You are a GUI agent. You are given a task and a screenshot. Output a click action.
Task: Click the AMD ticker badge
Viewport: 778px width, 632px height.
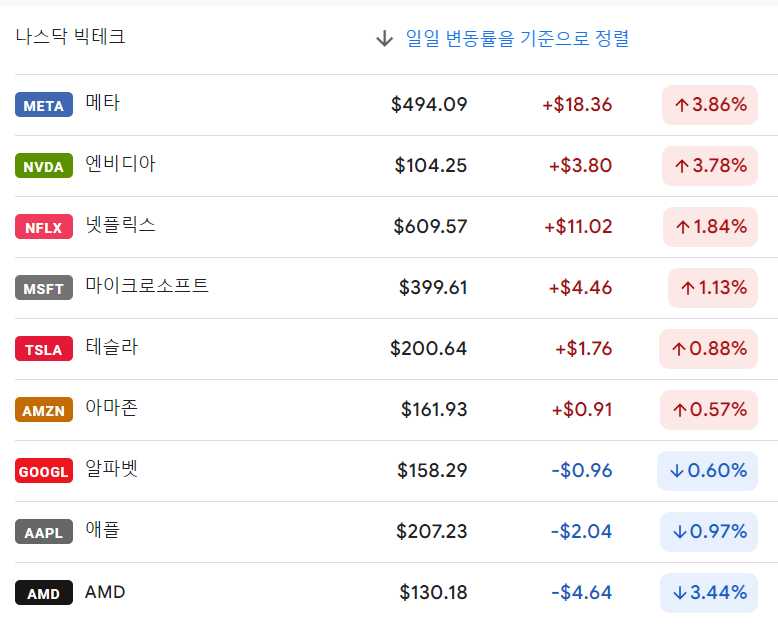pyautogui.click(x=44, y=593)
